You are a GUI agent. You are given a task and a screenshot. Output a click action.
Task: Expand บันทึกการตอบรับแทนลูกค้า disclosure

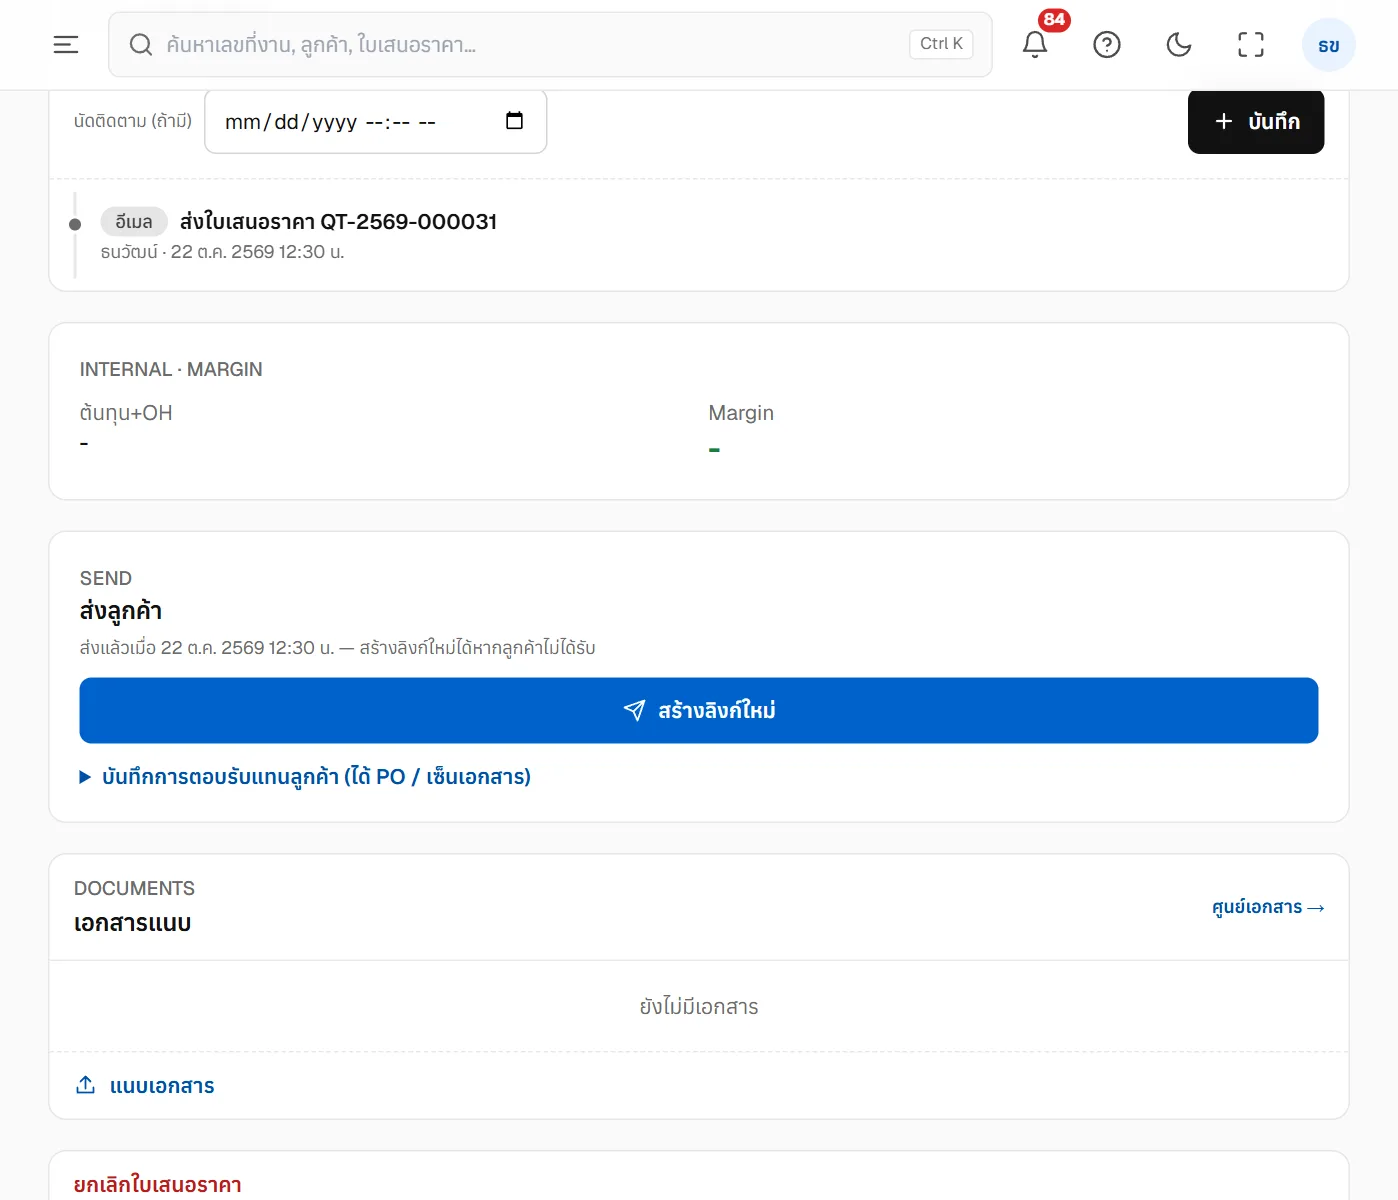pyautogui.click(x=305, y=777)
